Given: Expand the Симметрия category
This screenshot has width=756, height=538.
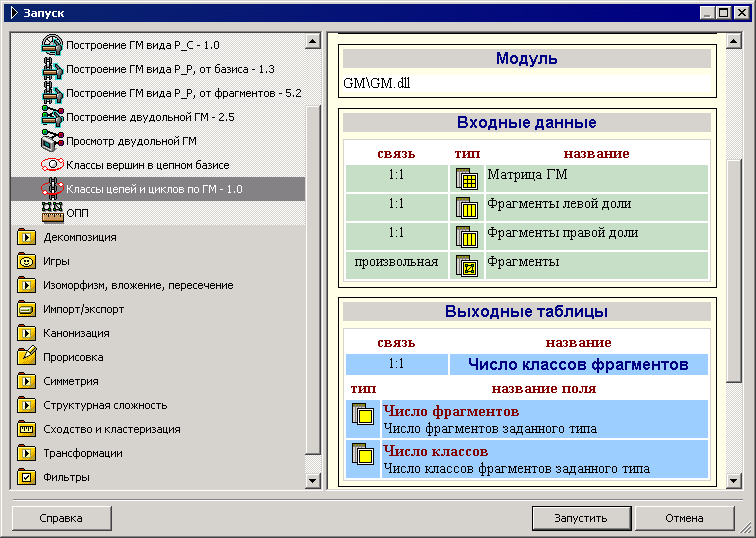Looking at the screenshot, I should (27, 381).
